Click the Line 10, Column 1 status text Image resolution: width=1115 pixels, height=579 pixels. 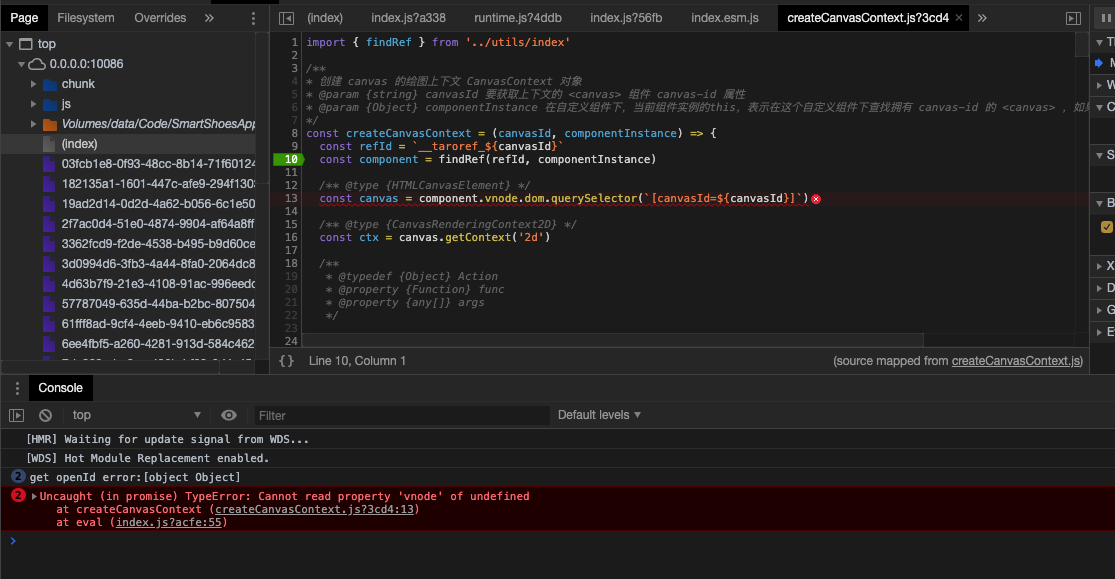(x=357, y=361)
